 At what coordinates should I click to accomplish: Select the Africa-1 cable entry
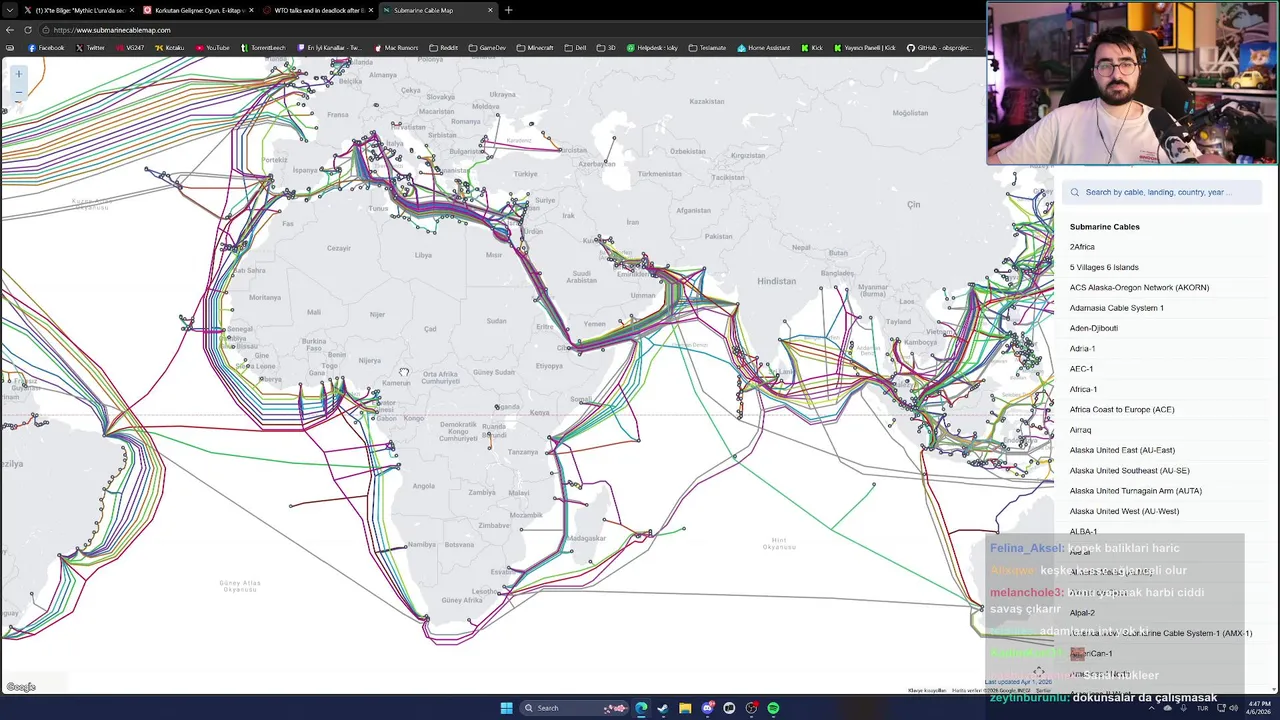(x=1083, y=389)
